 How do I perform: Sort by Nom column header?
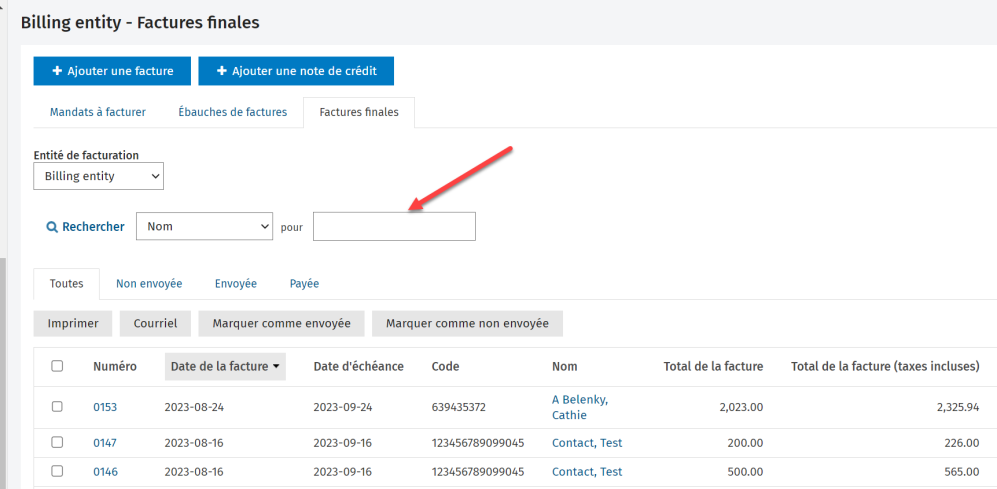[x=565, y=366]
